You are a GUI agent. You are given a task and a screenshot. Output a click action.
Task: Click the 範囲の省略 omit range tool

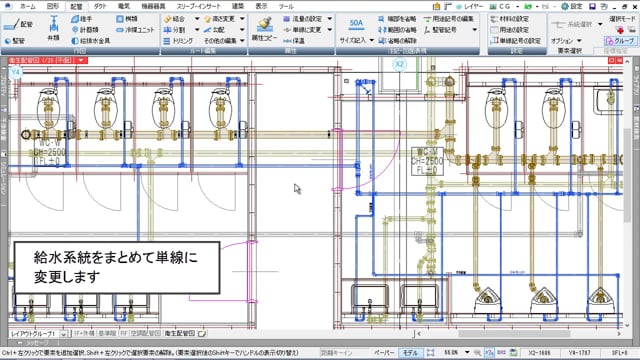[x=397, y=30]
